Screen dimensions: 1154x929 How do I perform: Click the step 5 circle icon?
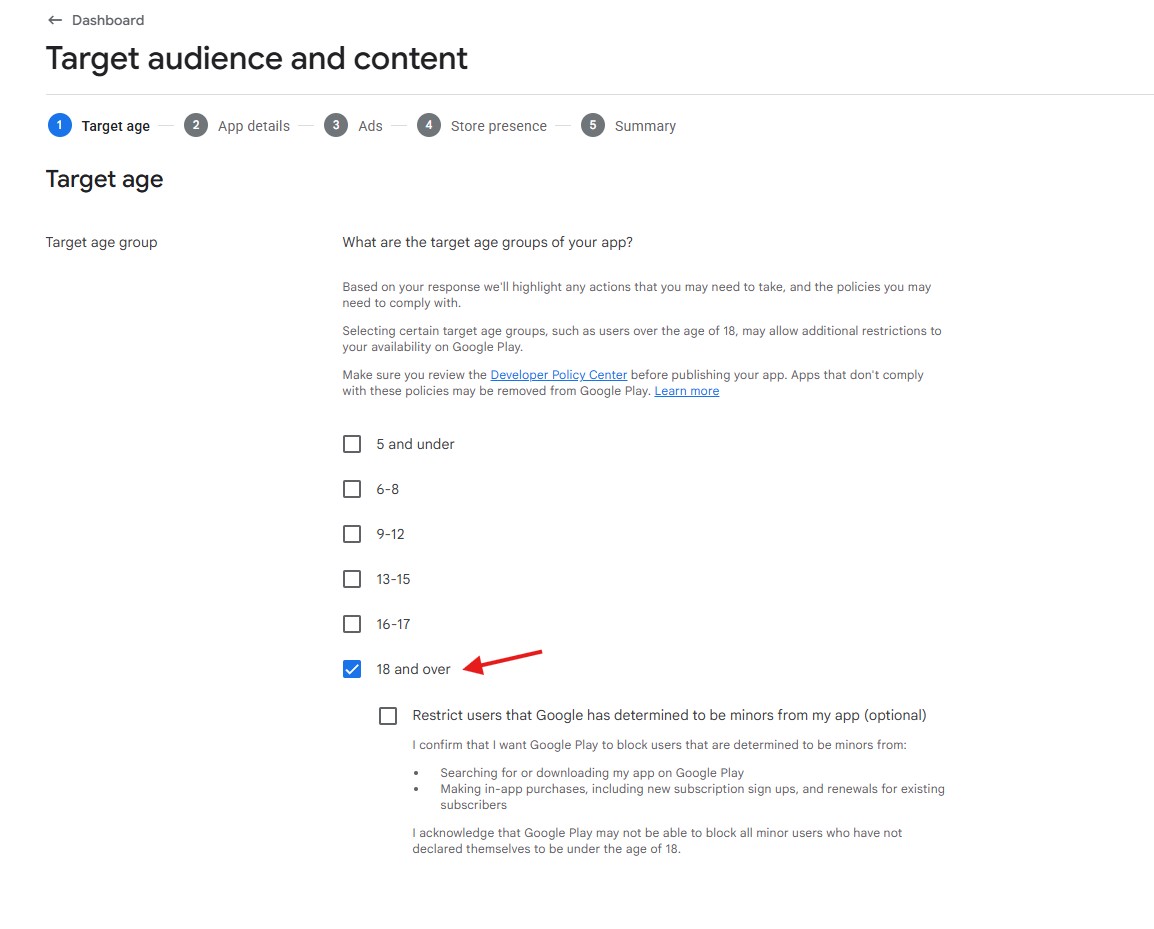(593, 125)
